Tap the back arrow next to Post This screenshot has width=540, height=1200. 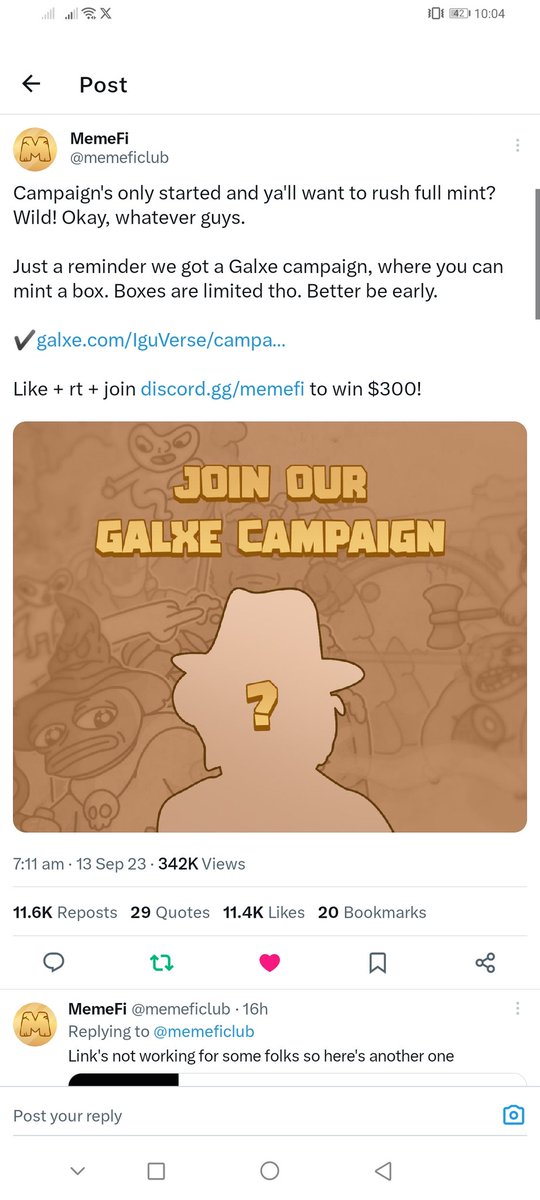[x=31, y=84]
